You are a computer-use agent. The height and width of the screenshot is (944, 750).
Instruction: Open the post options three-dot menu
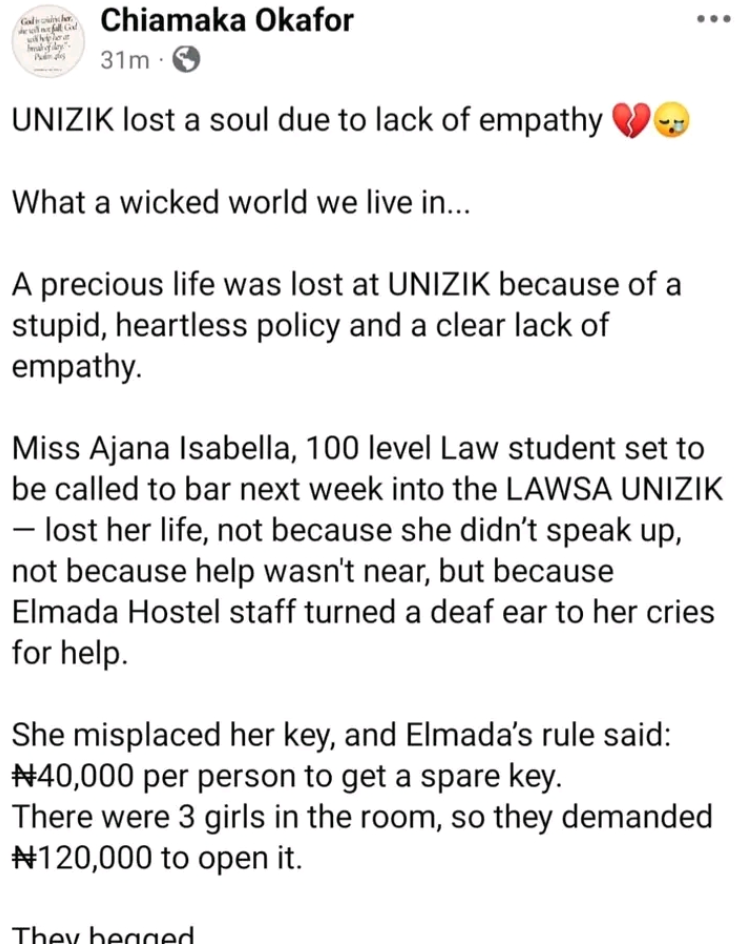coord(718,19)
